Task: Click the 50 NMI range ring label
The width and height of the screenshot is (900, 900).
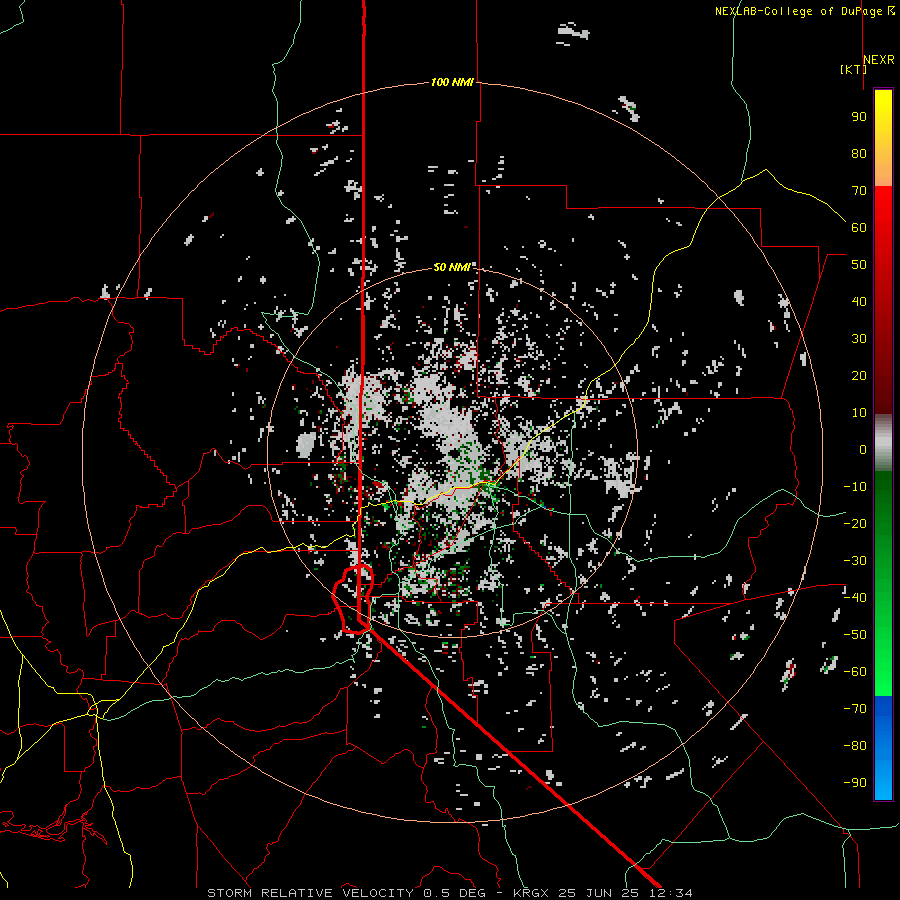Action: (452, 267)
